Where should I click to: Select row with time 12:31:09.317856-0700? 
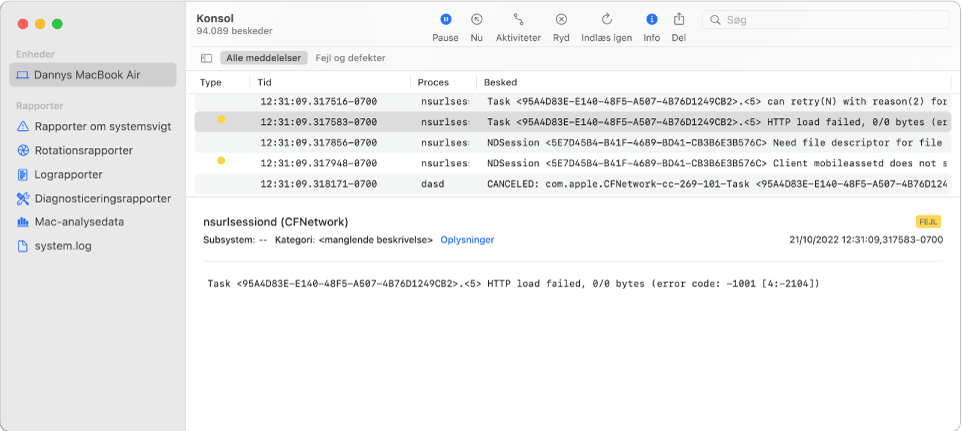(572, 142)
